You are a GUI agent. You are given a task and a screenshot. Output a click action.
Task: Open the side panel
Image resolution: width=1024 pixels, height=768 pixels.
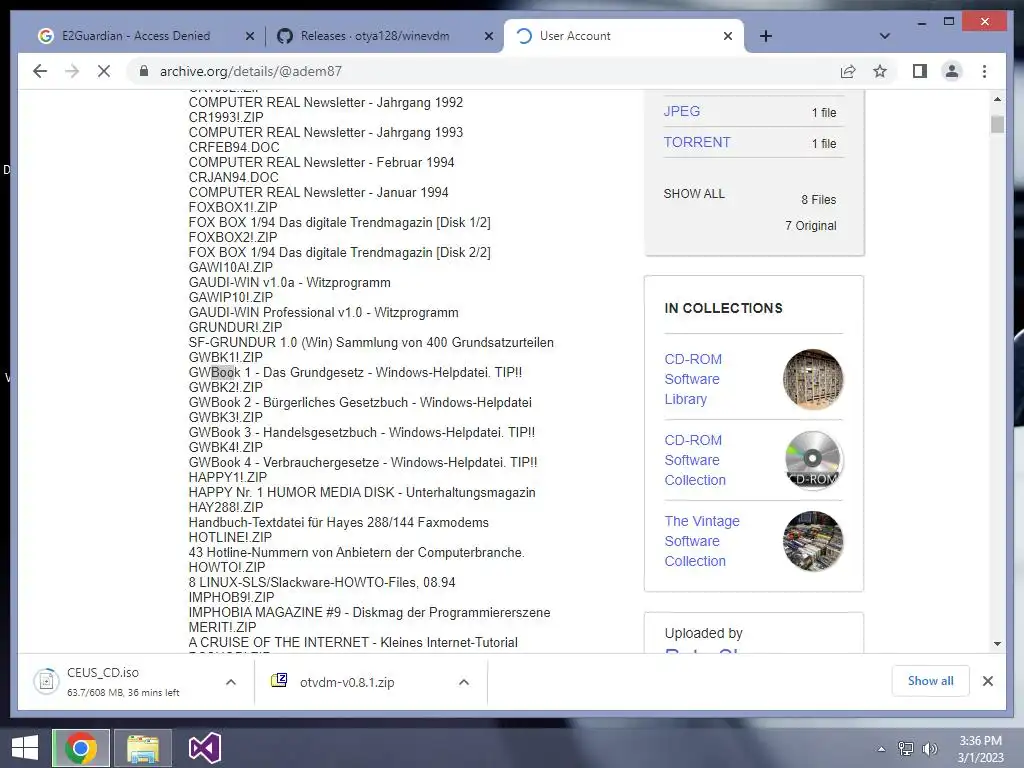920,71
